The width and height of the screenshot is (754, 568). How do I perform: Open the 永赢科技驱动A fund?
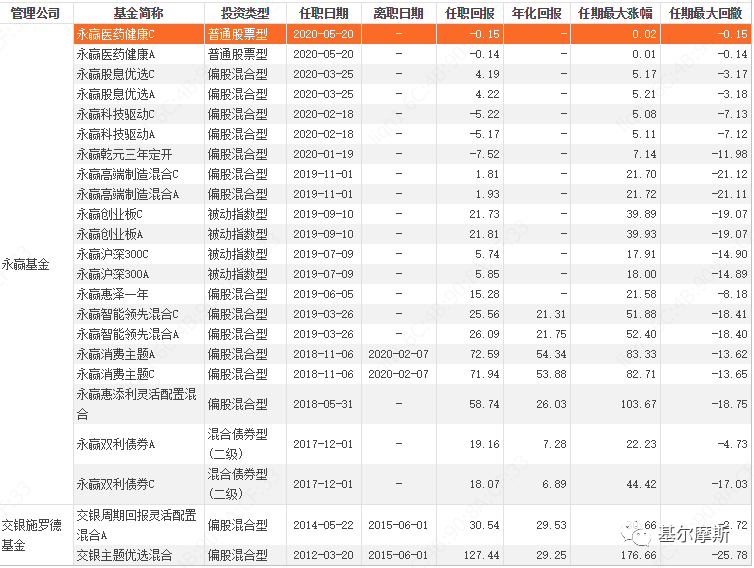click(116, 134)
